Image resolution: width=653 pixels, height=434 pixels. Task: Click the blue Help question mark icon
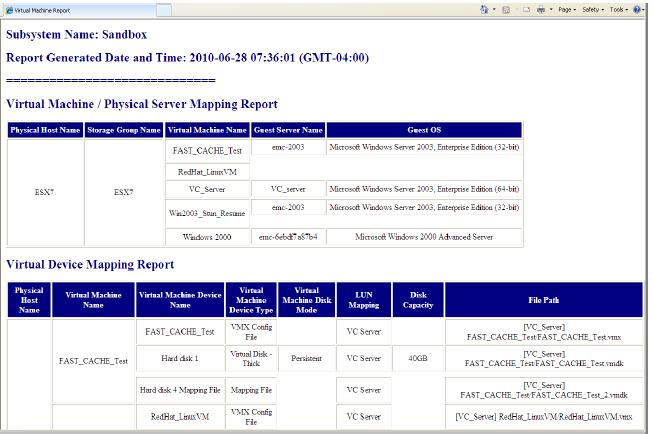click(x=637, y=10)
